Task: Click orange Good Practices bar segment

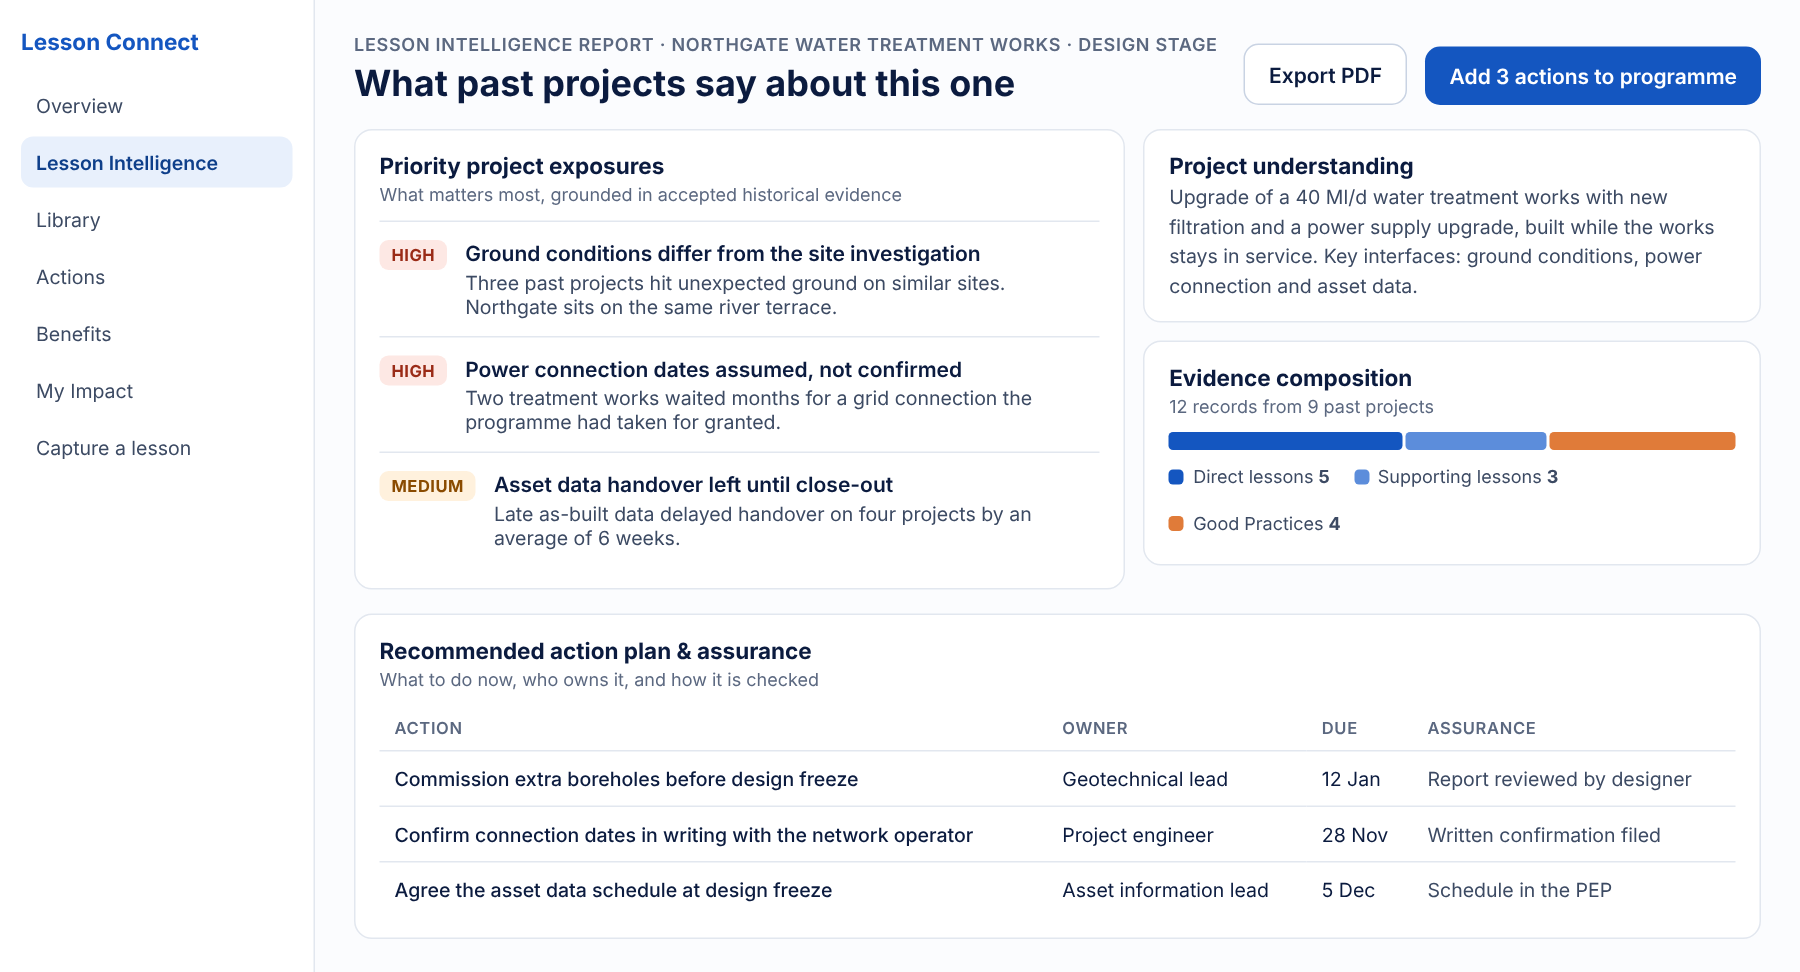Action: pos(1642,441)
